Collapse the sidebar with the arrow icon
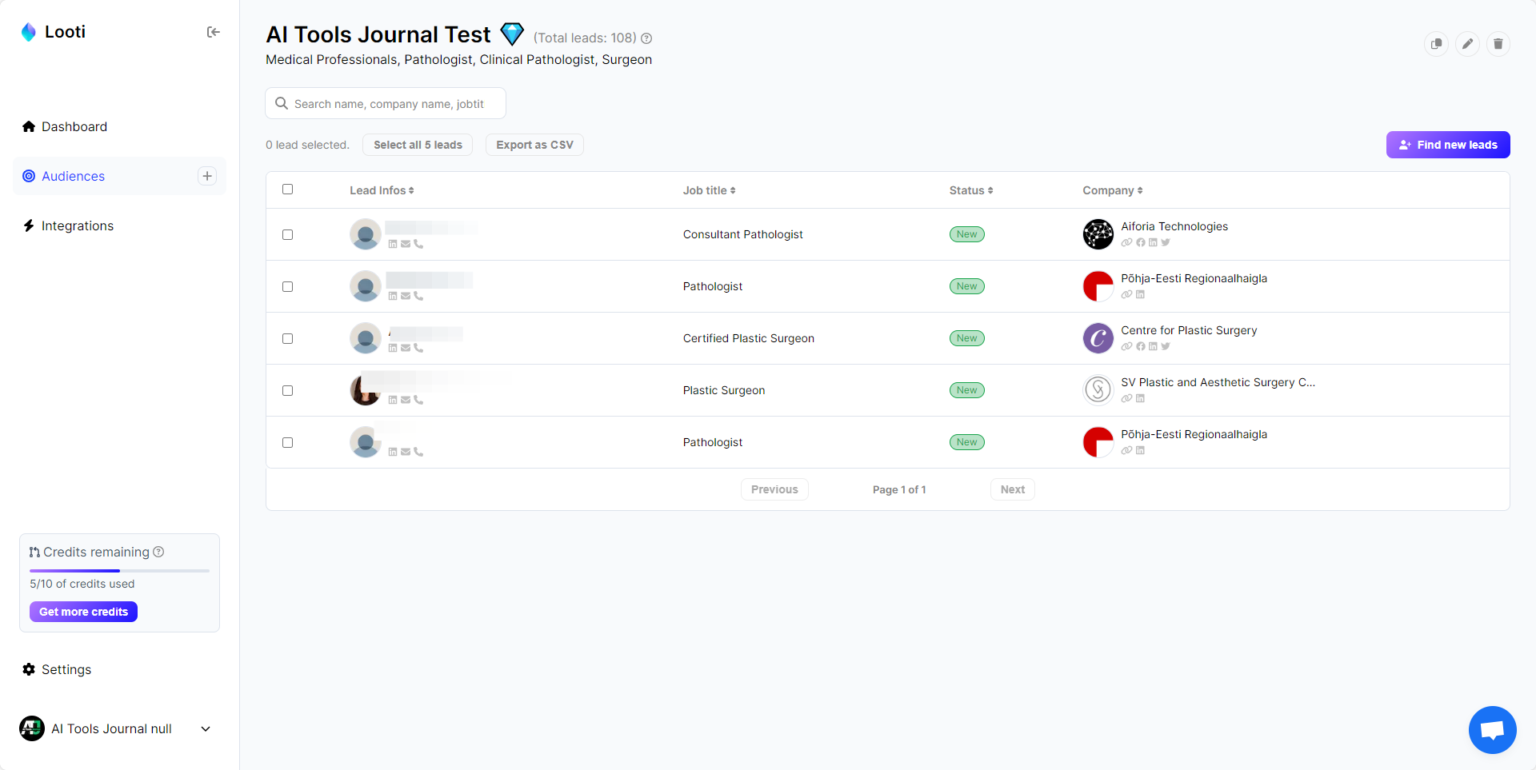The image size is (1536, 770). (x=213, y=31)
